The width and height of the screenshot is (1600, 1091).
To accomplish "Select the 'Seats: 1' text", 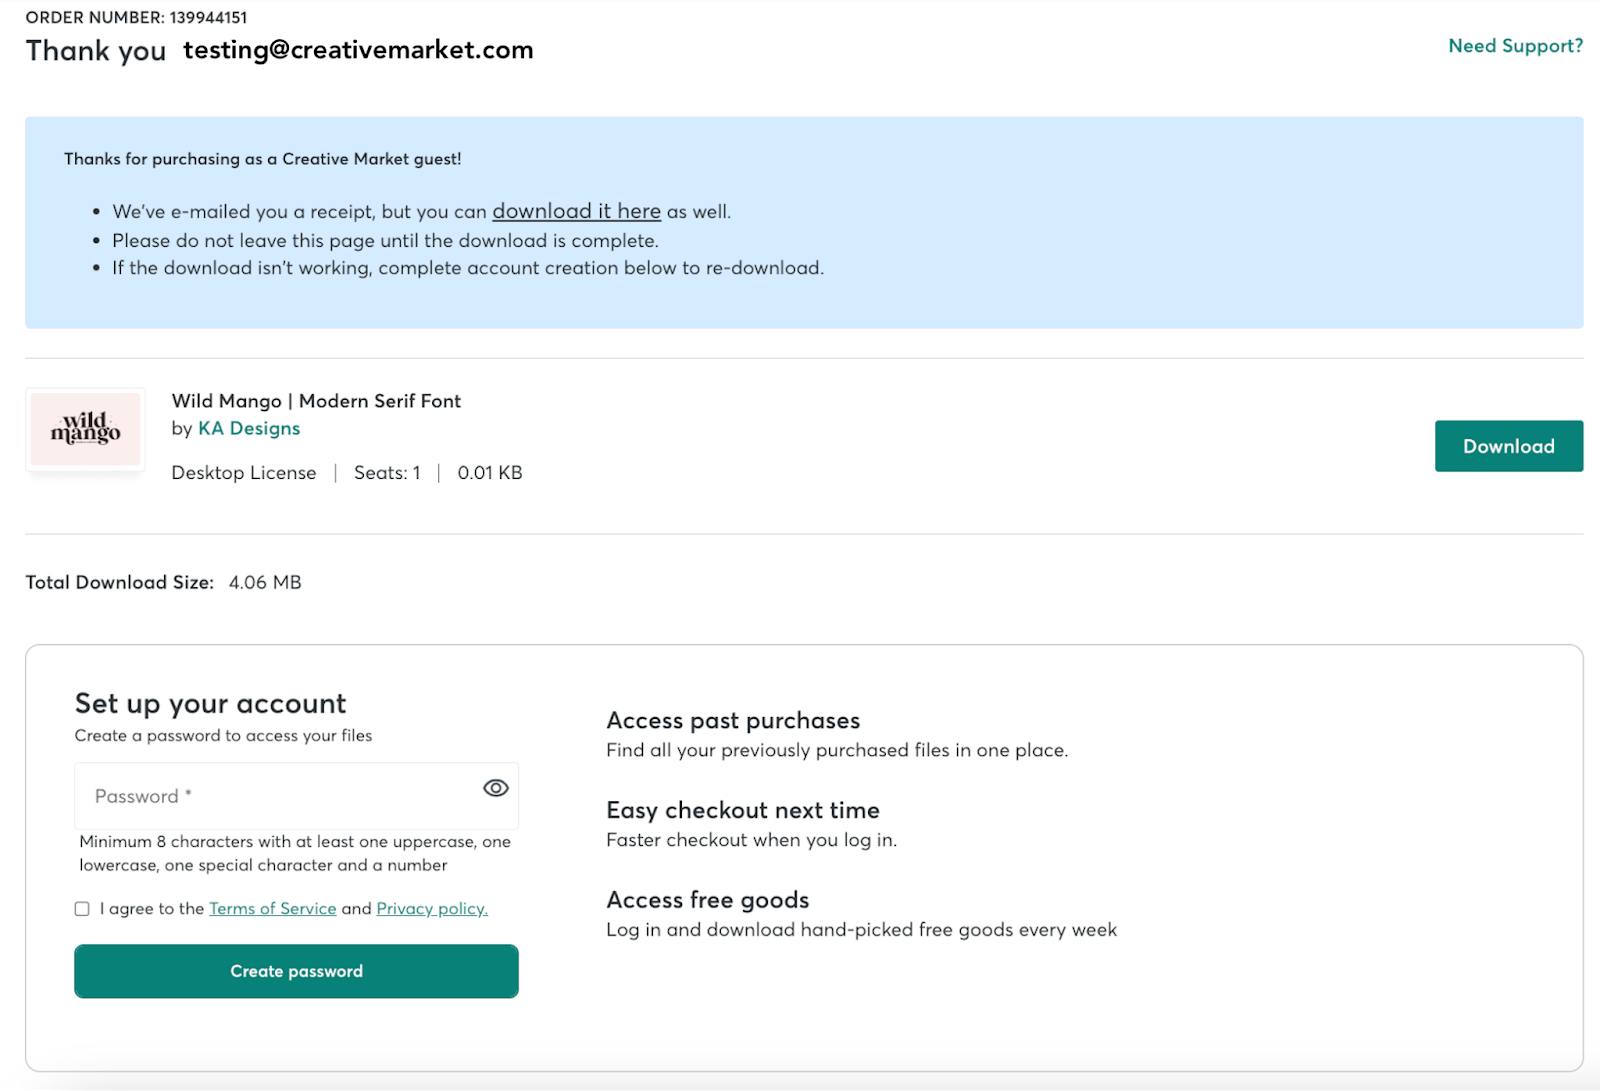I will pyautogui.click(x=387, y=473).
